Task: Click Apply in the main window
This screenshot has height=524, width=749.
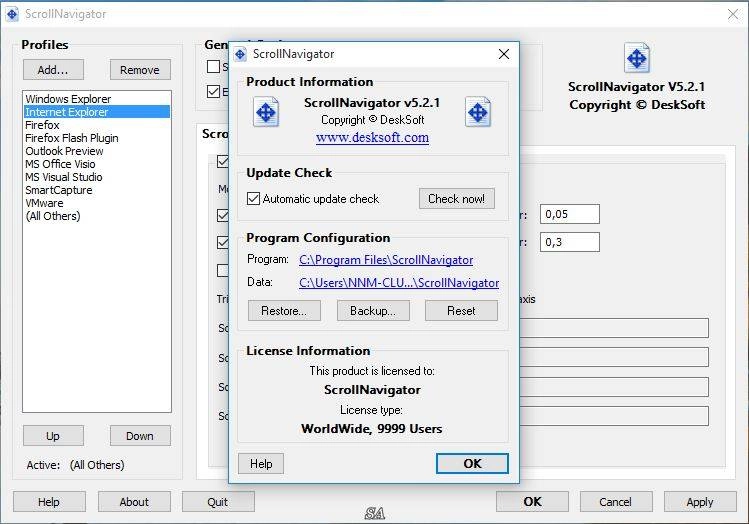Action: pyautogui.click(x=700, y=502)
